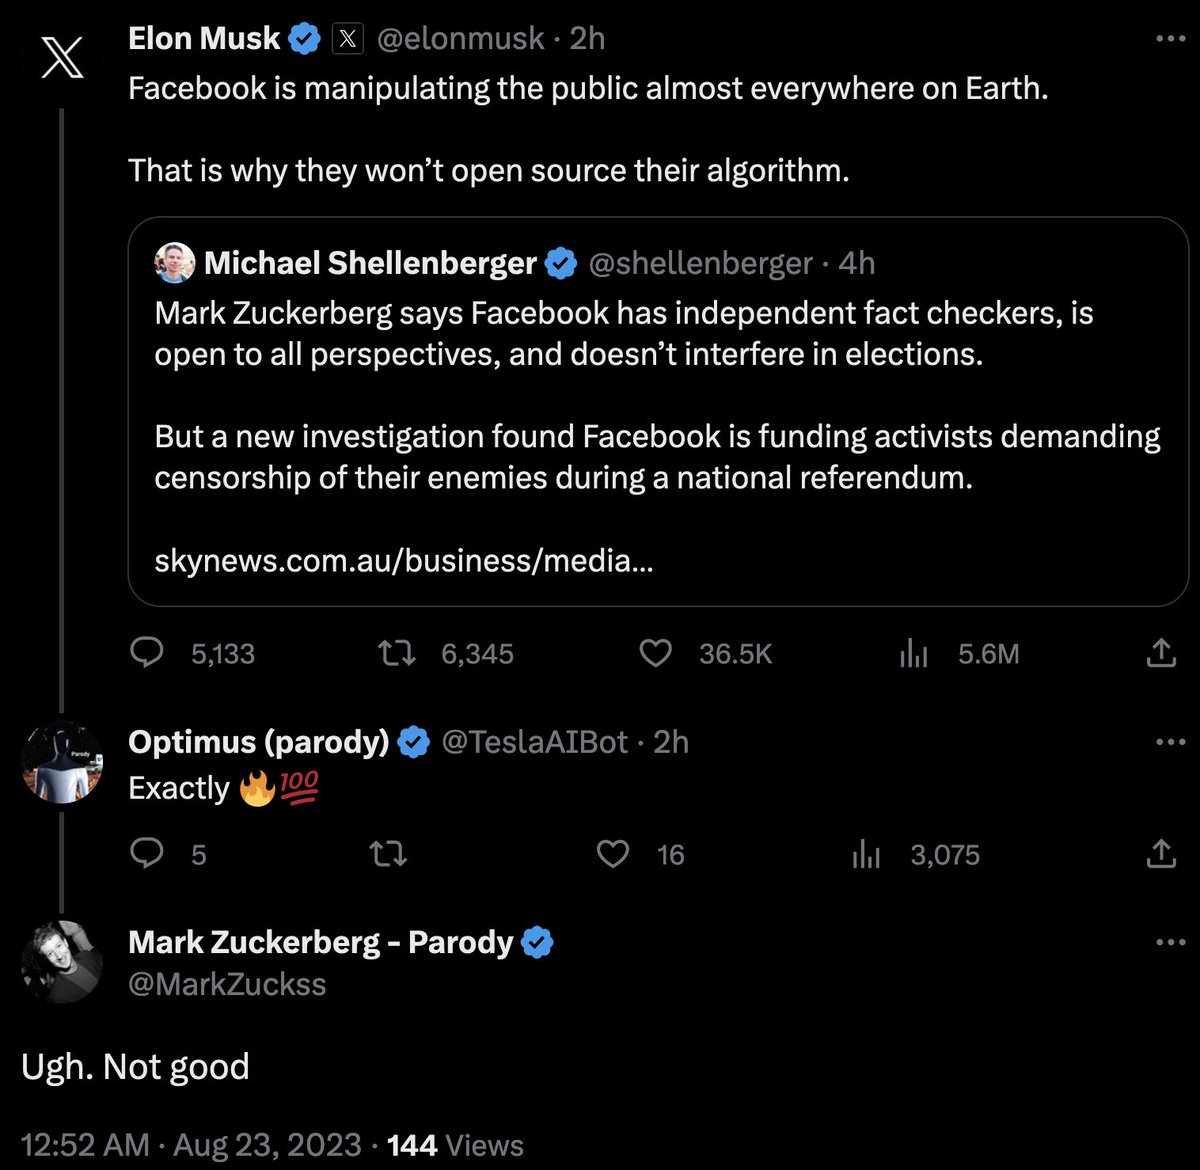The width and height of the screenshot is (1200, 1170).
Task: Share the Optimus (parody) reply
Action: click(x=1160, y=854)
